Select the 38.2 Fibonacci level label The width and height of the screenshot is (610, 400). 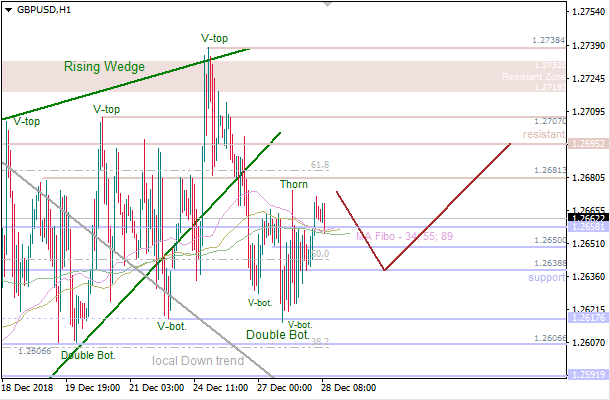(320, 341)
